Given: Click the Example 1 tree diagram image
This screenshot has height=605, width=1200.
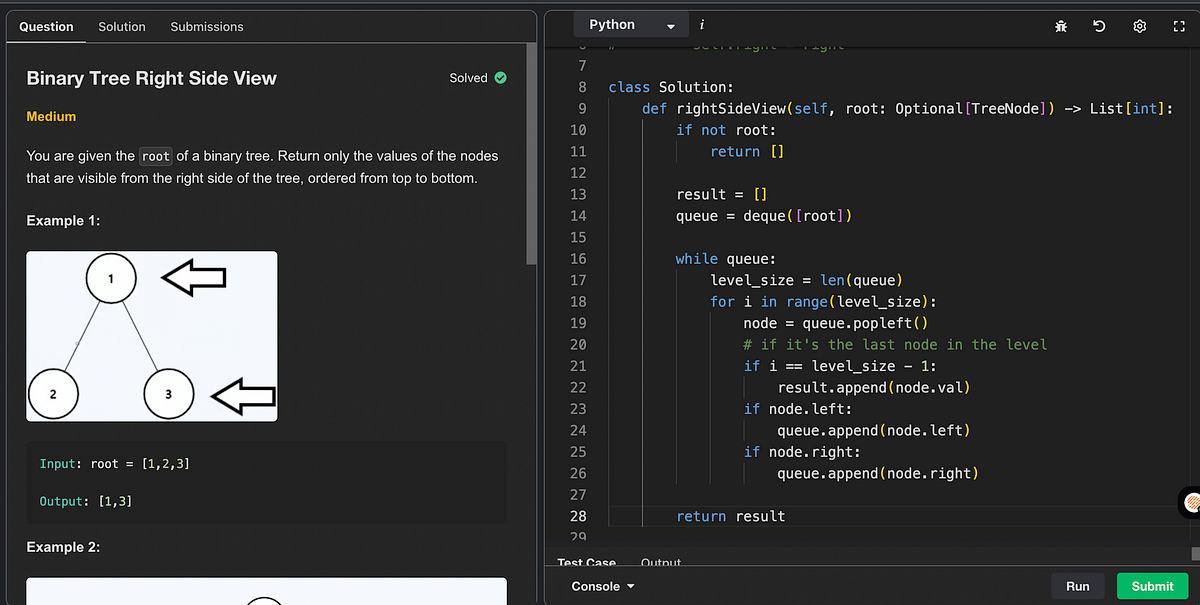Looking at the screenshot, I should 152,336.
